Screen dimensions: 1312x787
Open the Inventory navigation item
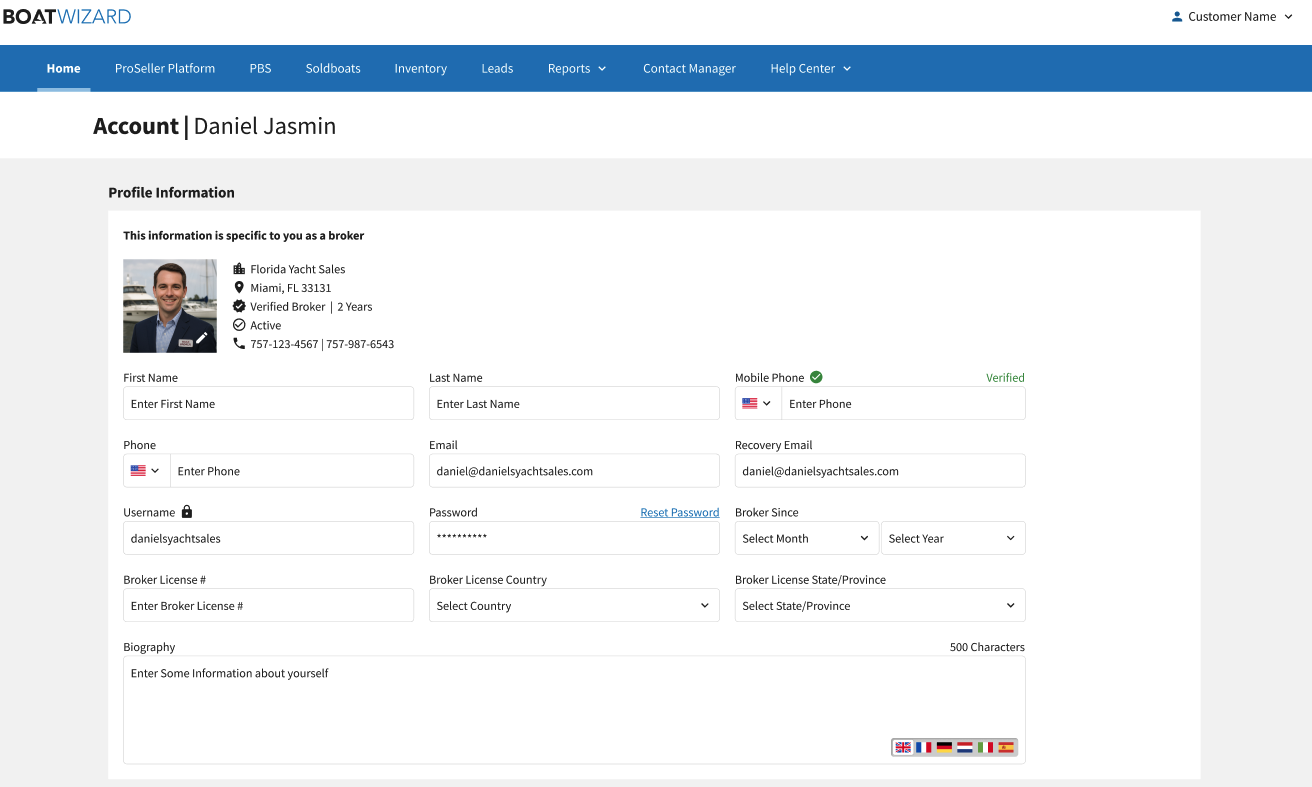[420, 68]
